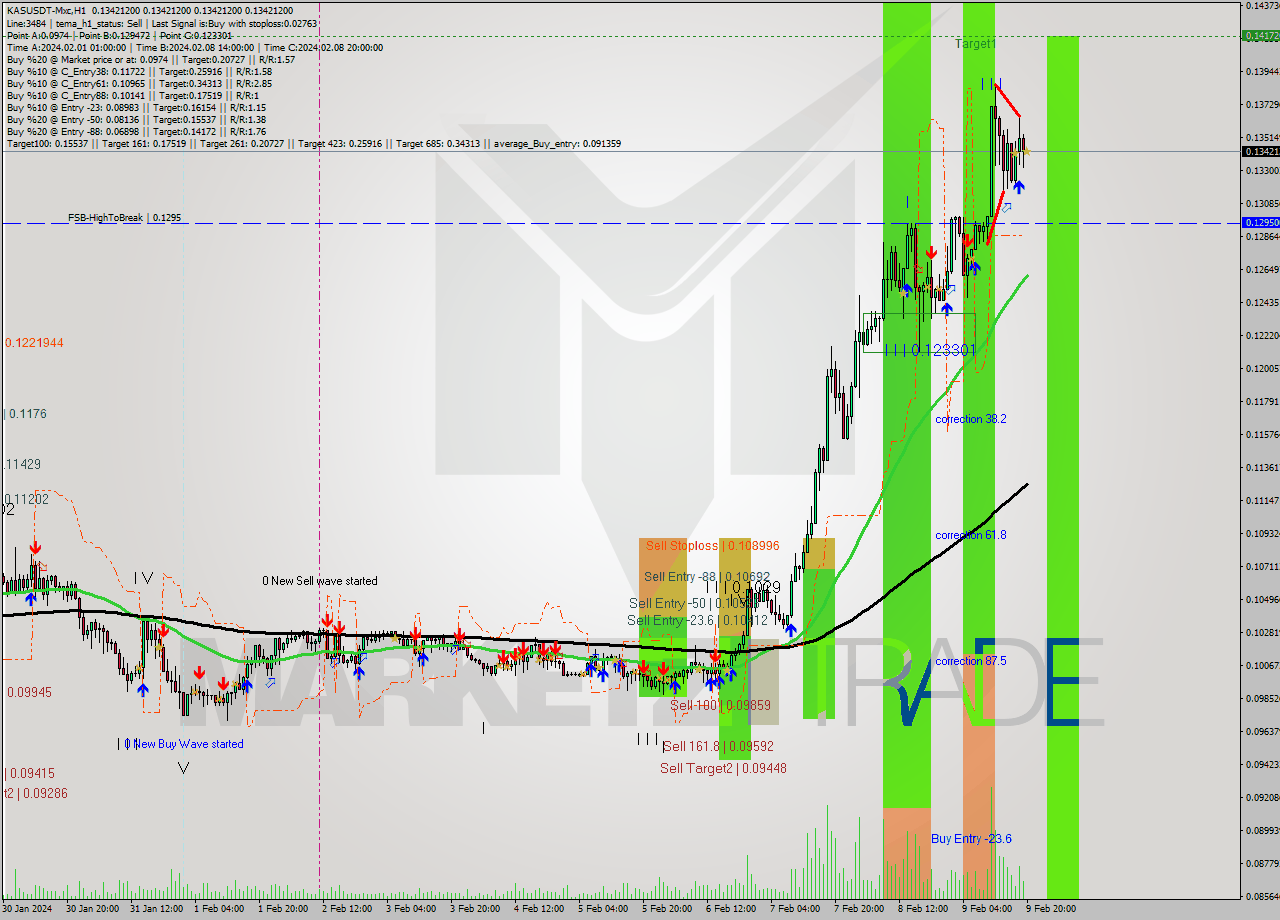Select the Sell 100 | 0.09859 label
Image resolution: width=1280 pixels, height=920 pixels.
pos(720,705)
